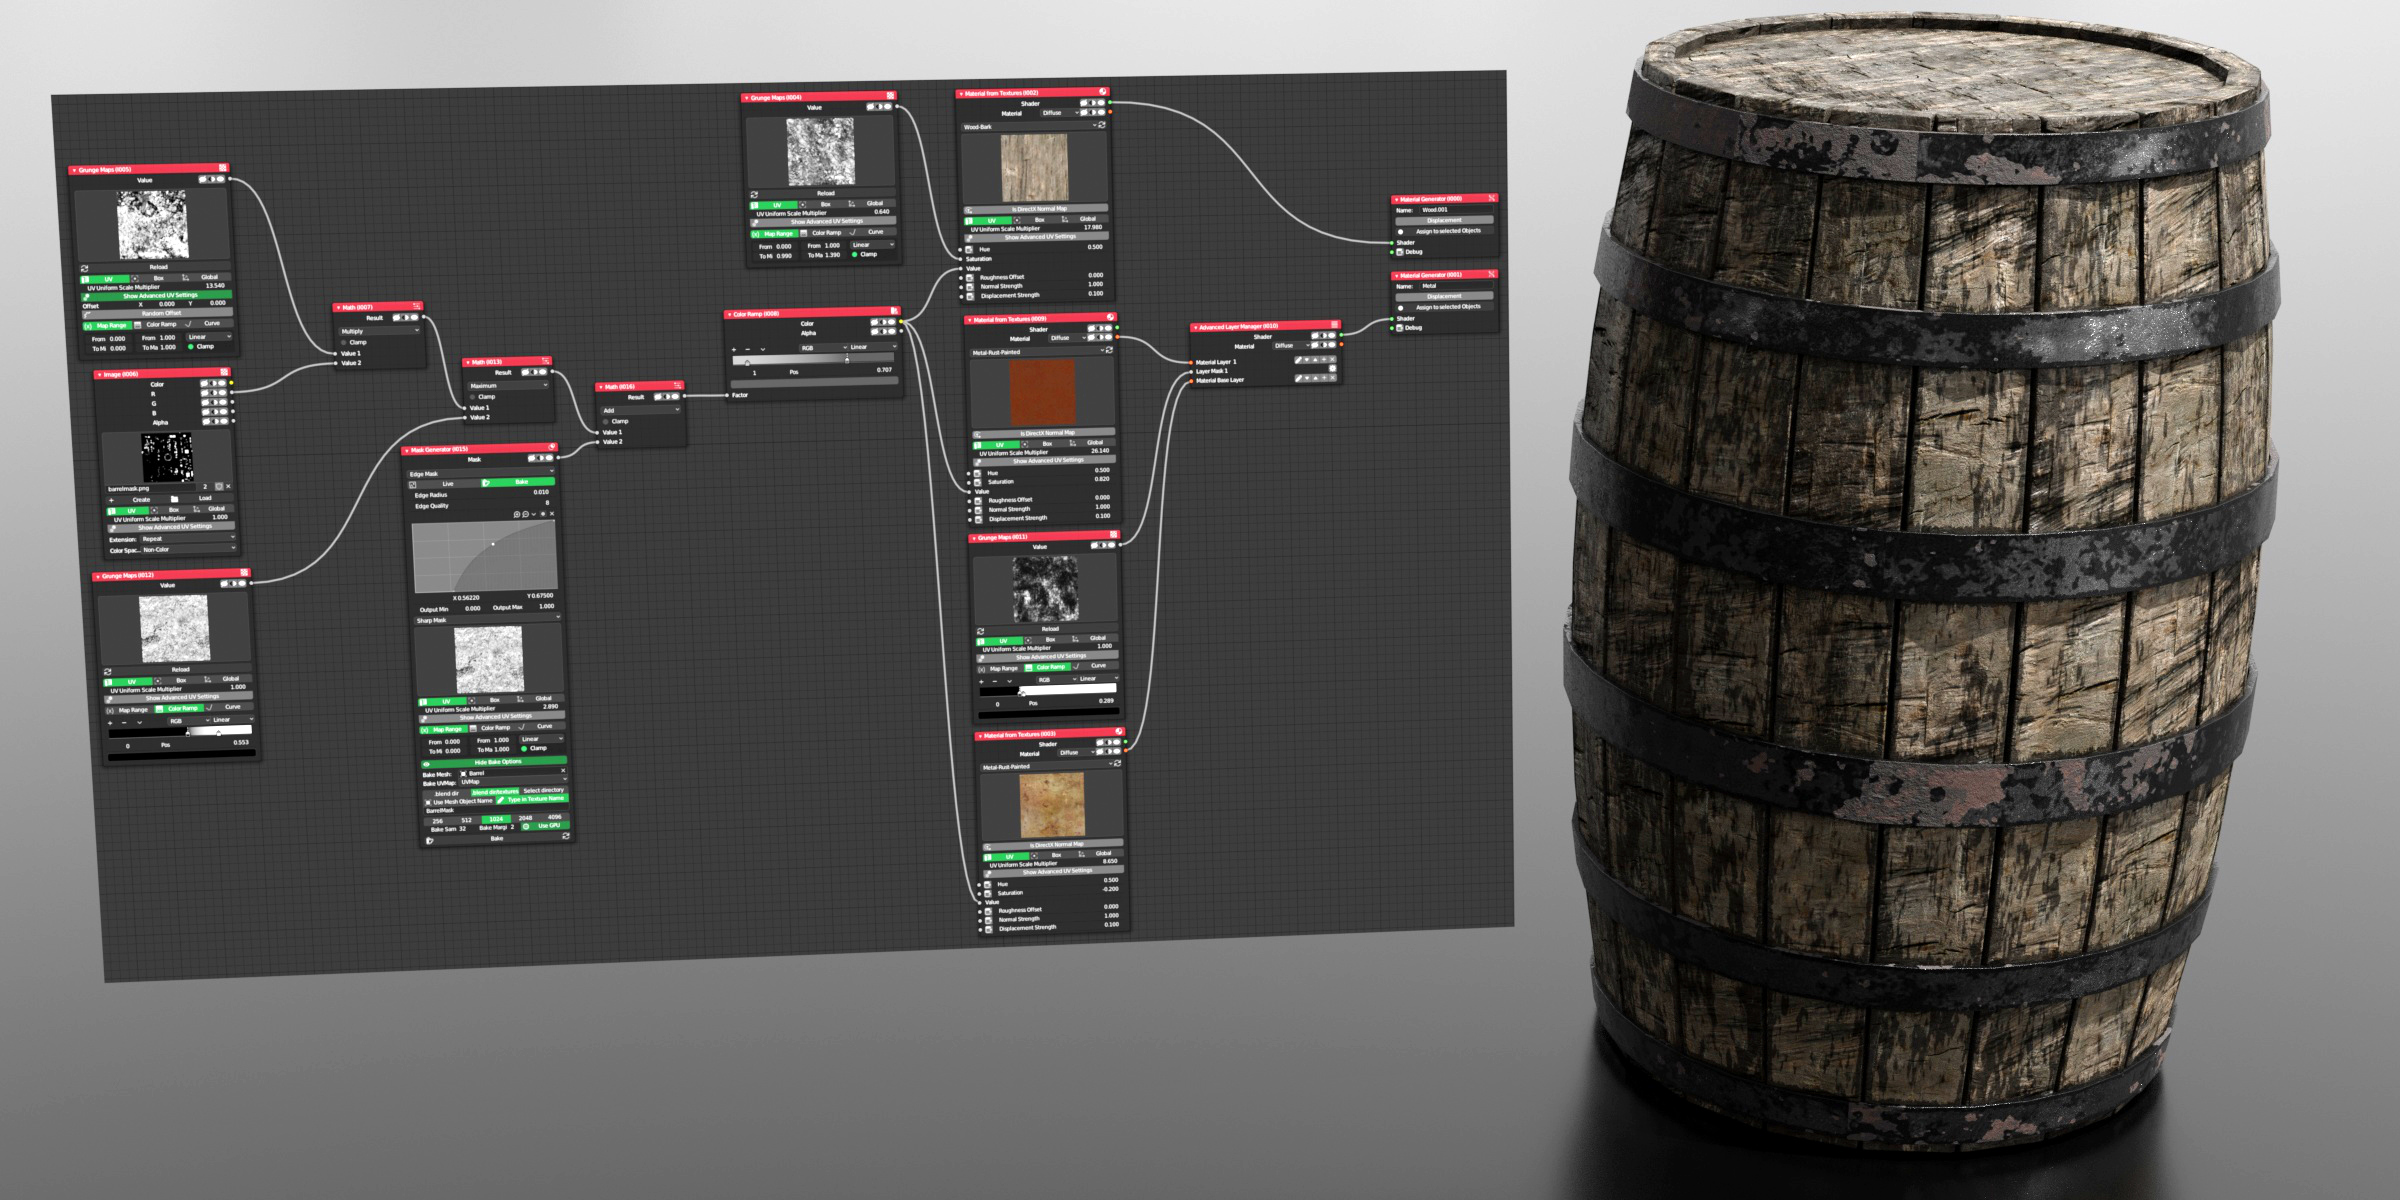Toggle Clamp in Math (0013) Maximum node
This screenshot has width=2400, height=1200.
coord(473,397)
